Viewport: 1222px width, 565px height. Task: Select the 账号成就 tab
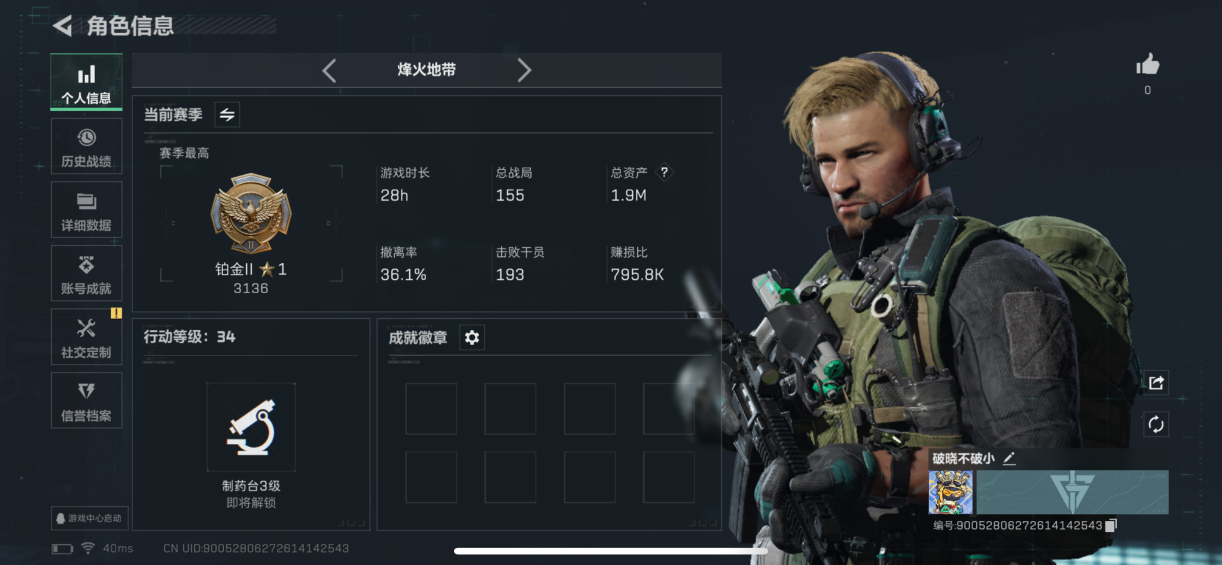pos(86,274)
